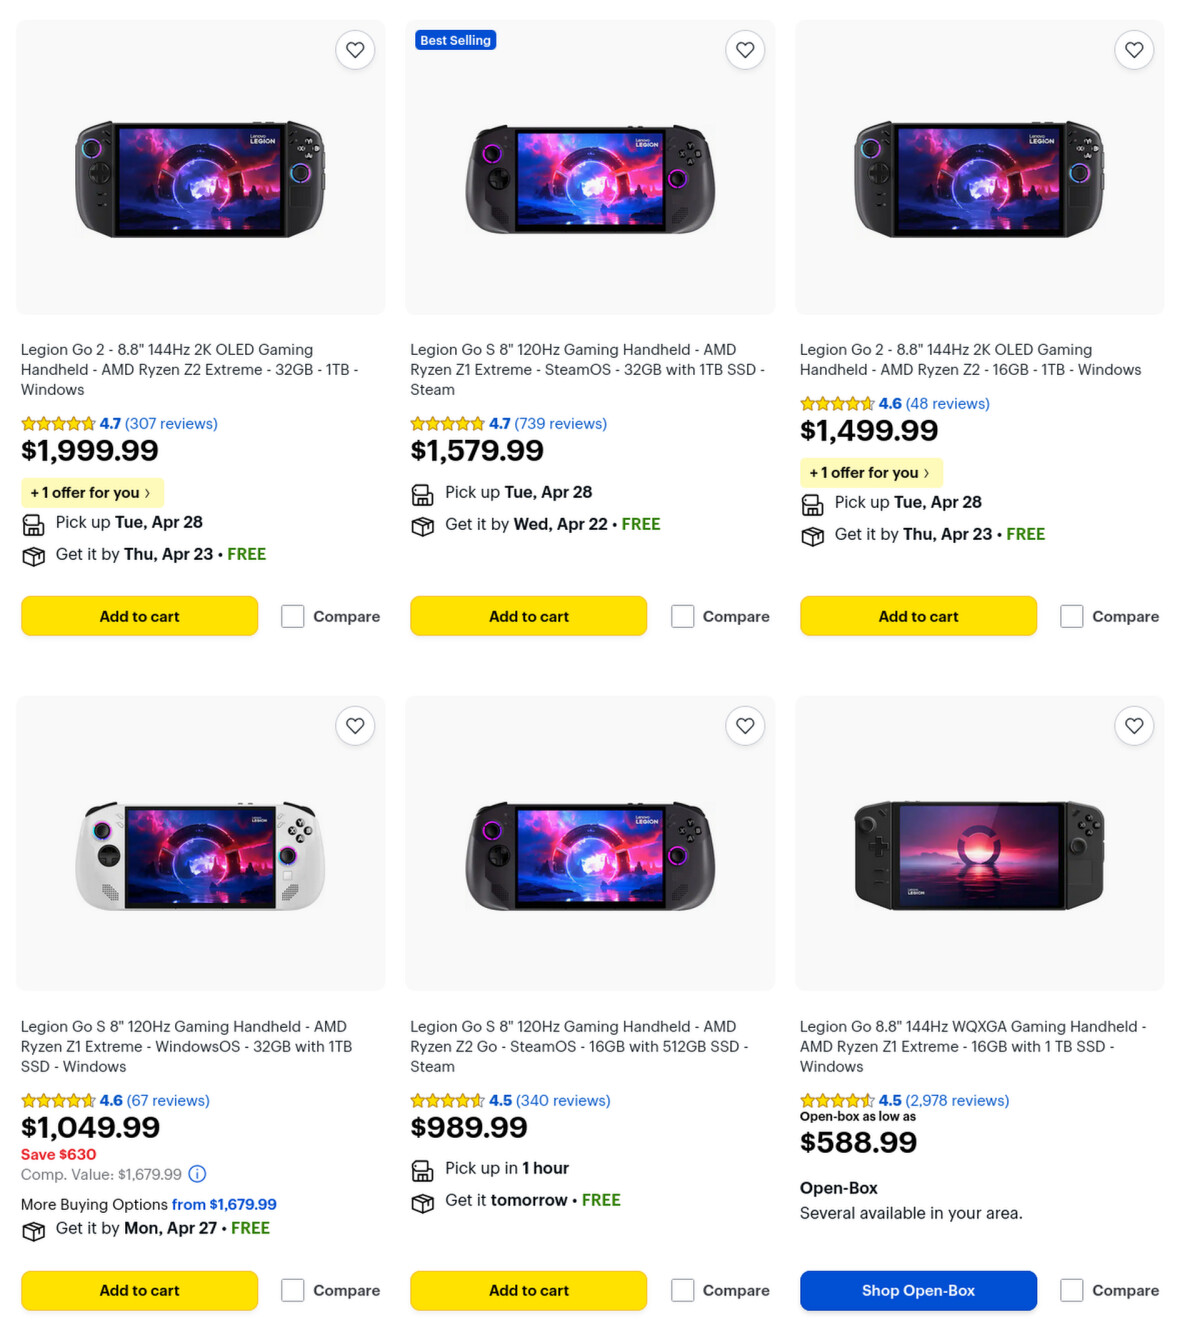The height and width of the screenshot is (1333, 1182).
Task: Heart the Legion Go 2 Ryzen Z2 16GB
Action: pos(1134,50)
